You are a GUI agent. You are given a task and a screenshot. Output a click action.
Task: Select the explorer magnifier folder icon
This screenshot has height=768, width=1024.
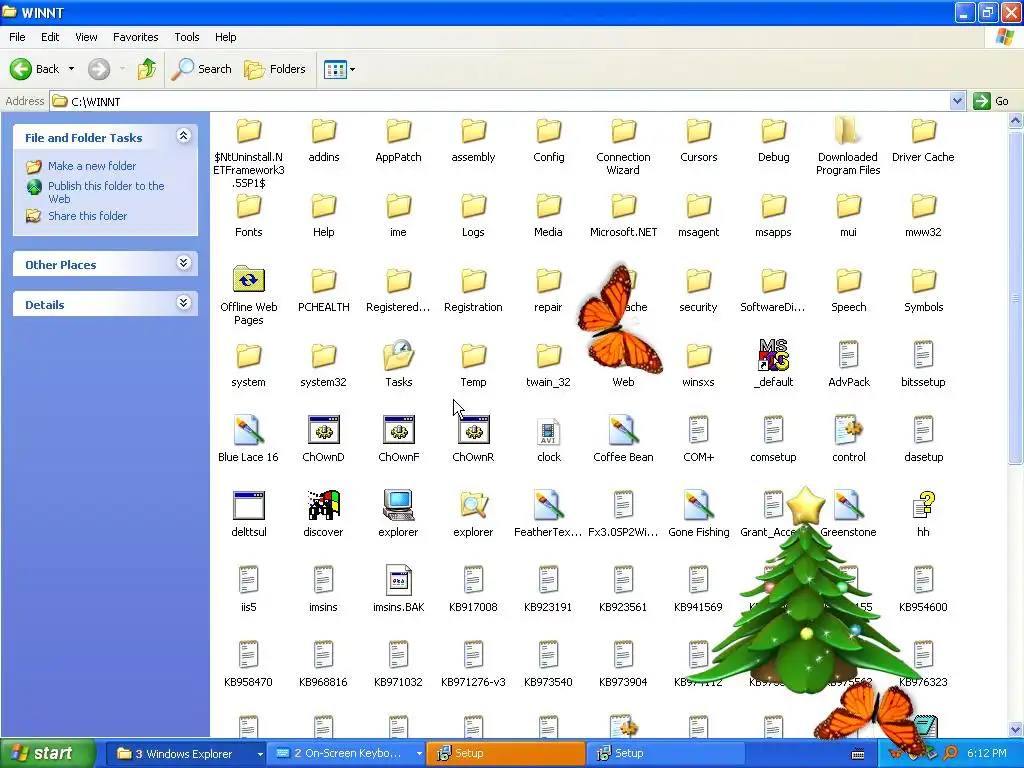(x=473, y=506)
